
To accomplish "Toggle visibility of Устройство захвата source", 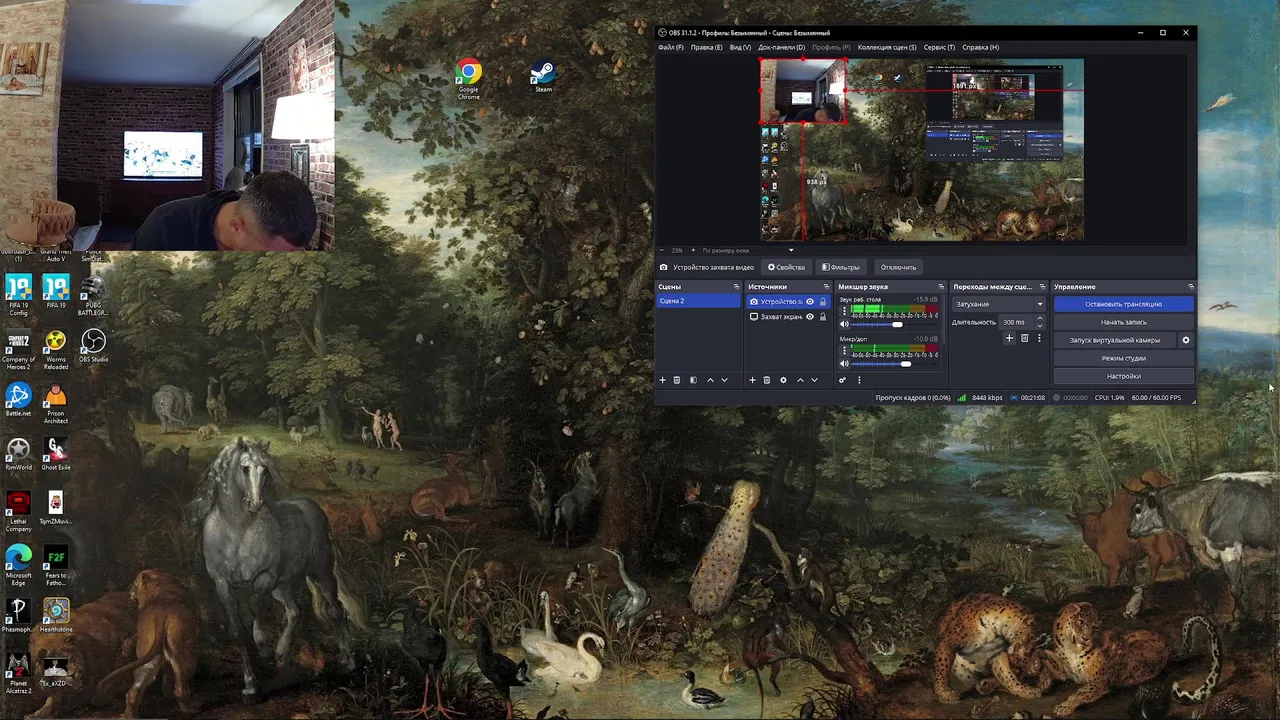I will pyautogui.click(x=810, y=301).
